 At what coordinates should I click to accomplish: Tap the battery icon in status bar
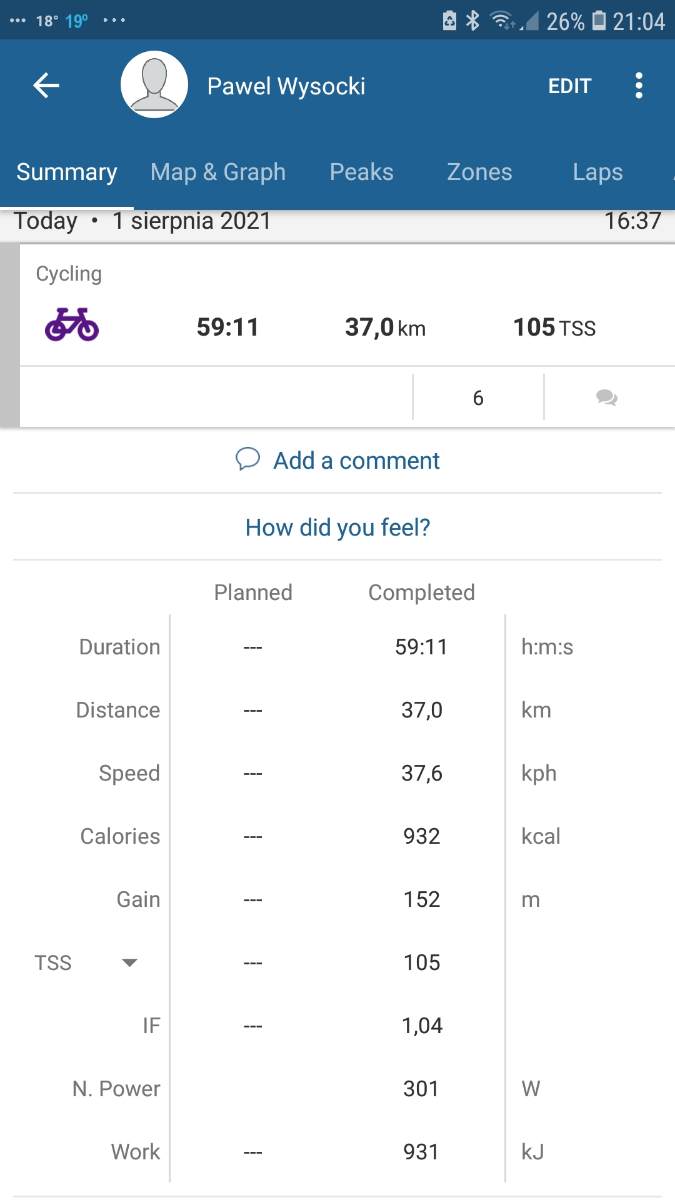pos(599,20)
